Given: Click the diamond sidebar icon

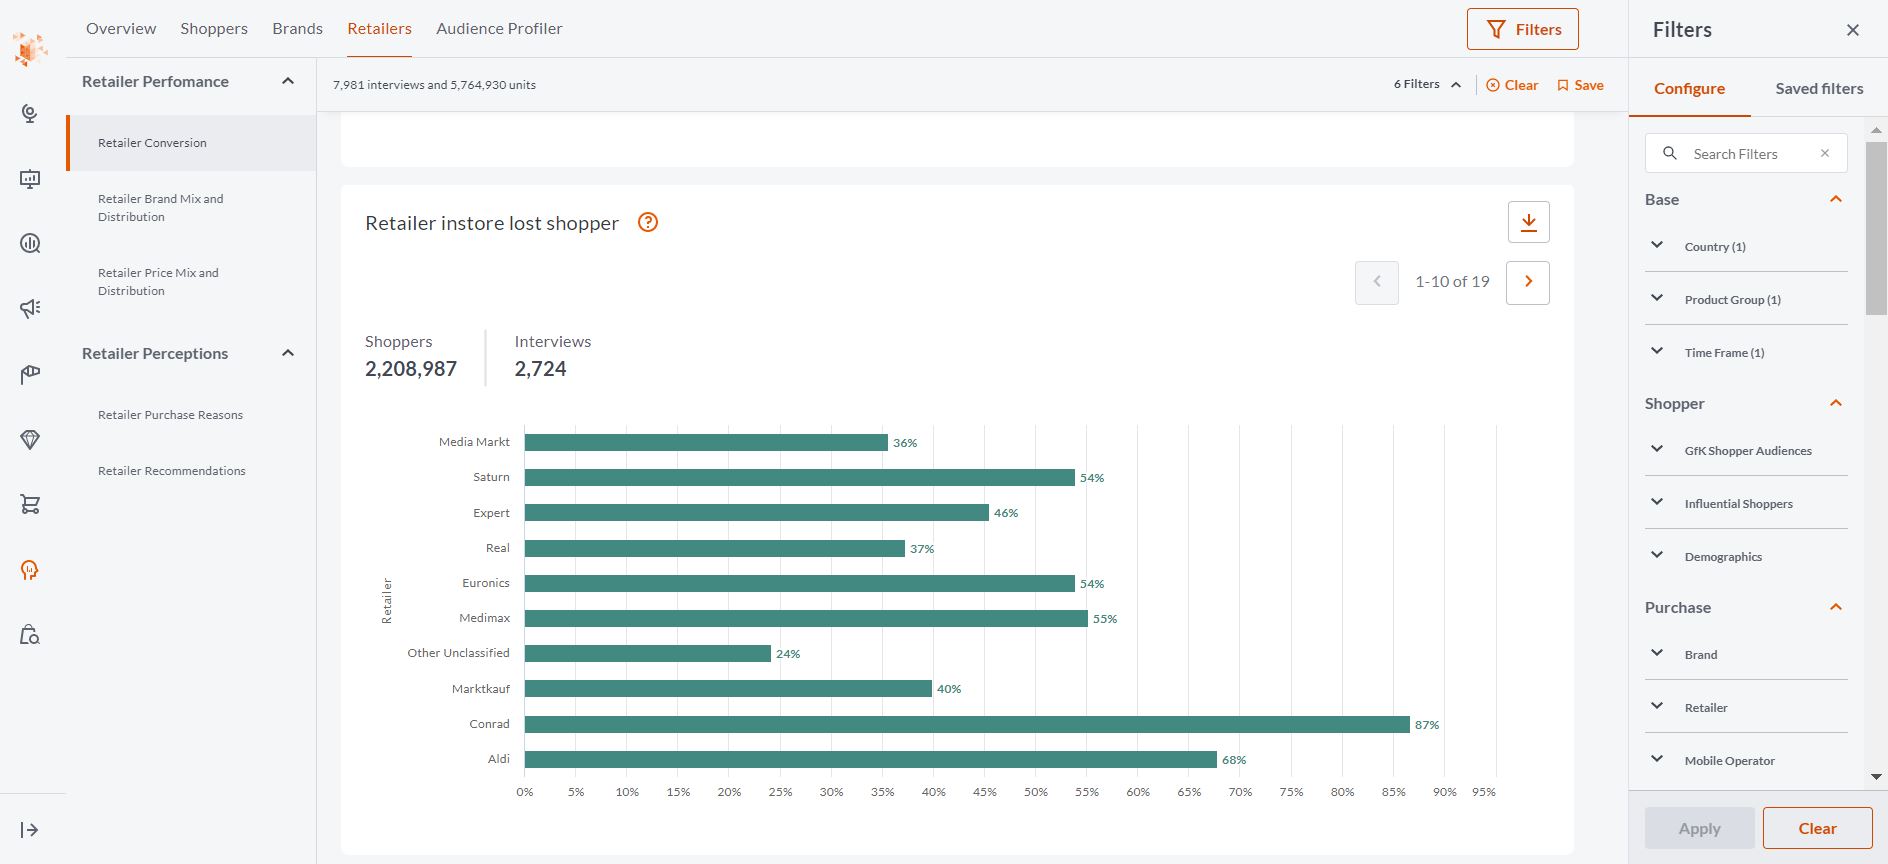Looking at the screenshot, I should pos(30,440).
